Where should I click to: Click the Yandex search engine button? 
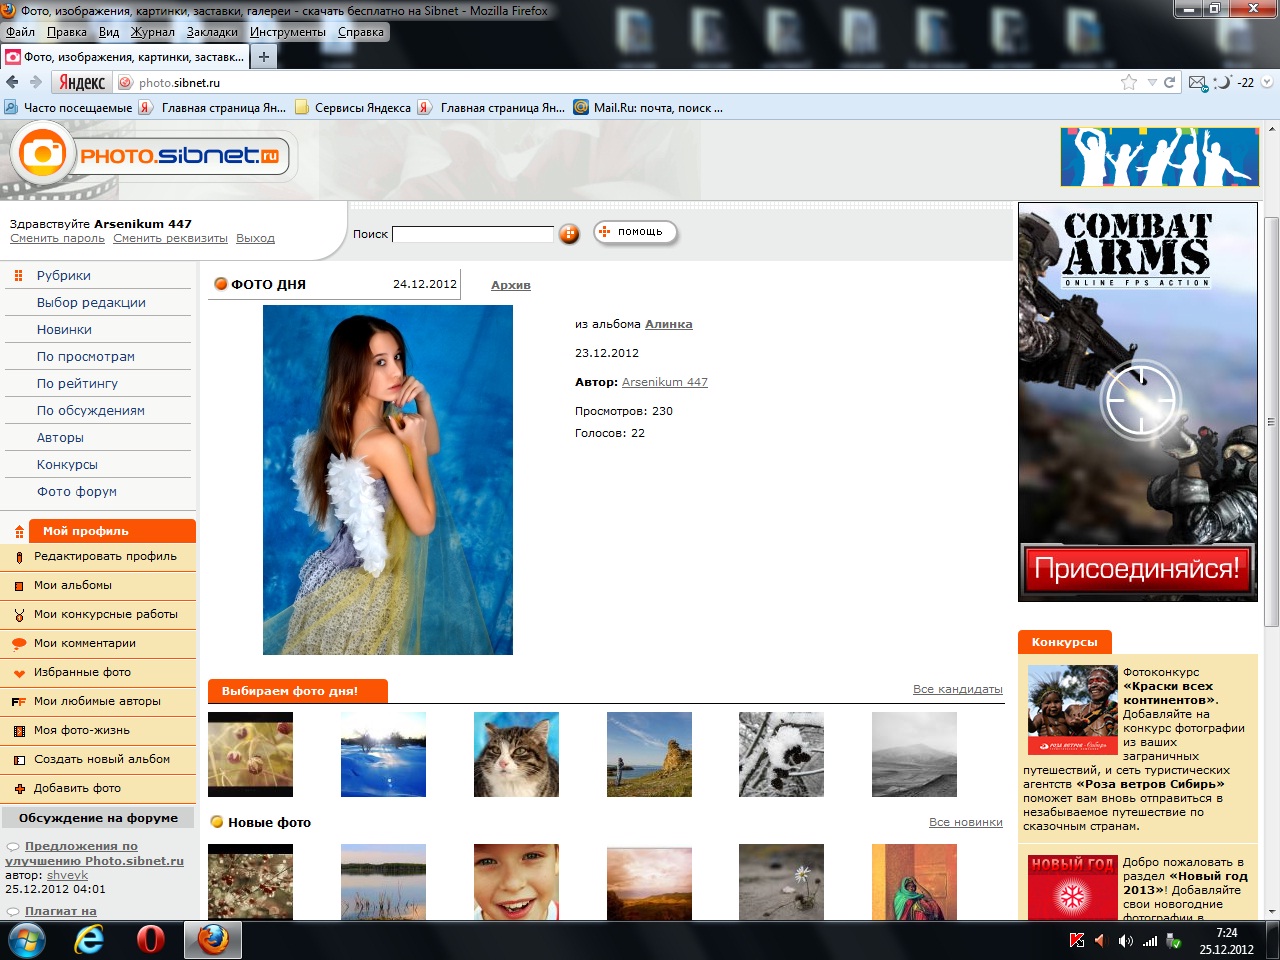[x=81, y=82]
